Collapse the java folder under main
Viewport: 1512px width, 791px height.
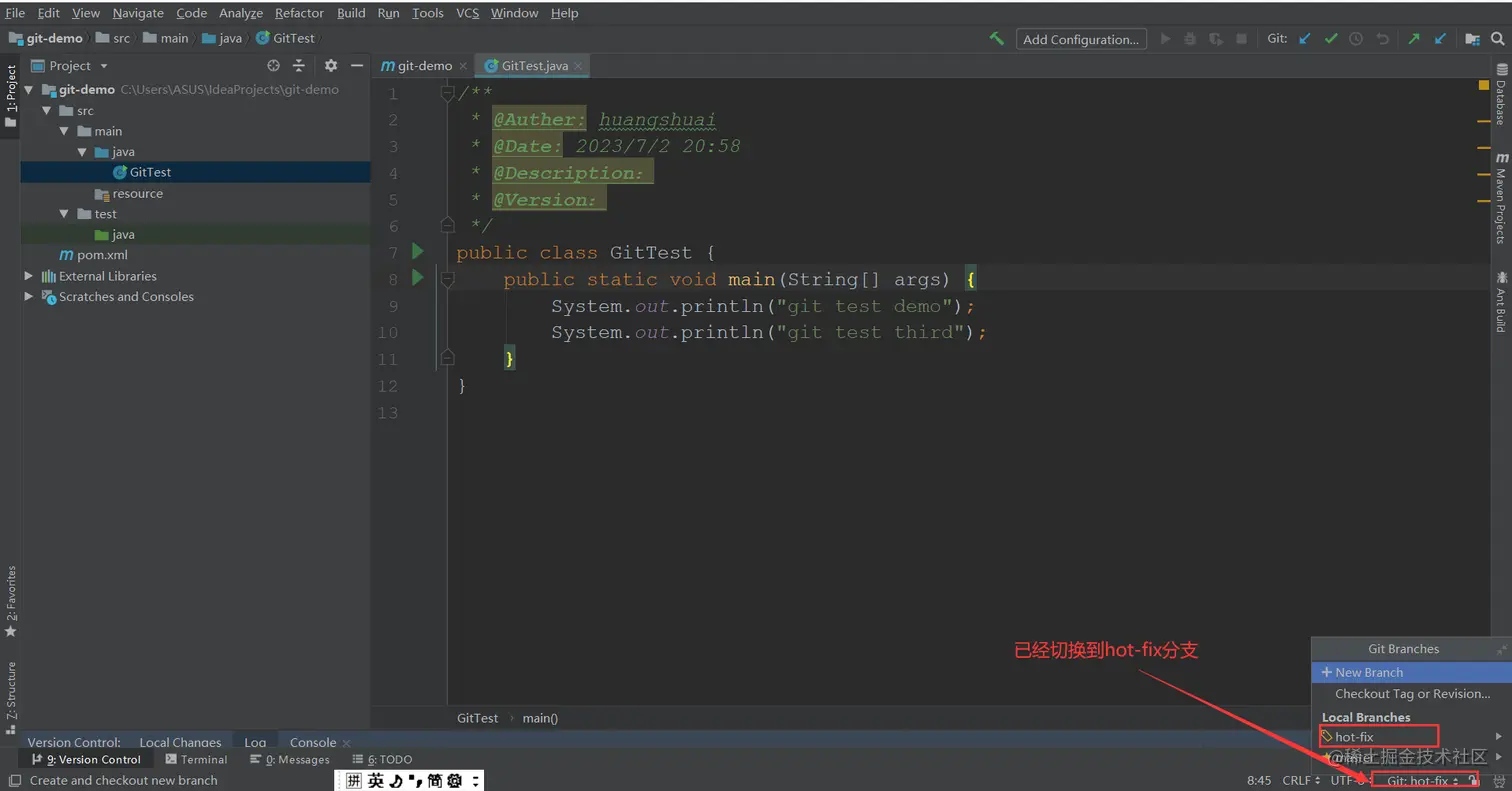pos(82,152)
